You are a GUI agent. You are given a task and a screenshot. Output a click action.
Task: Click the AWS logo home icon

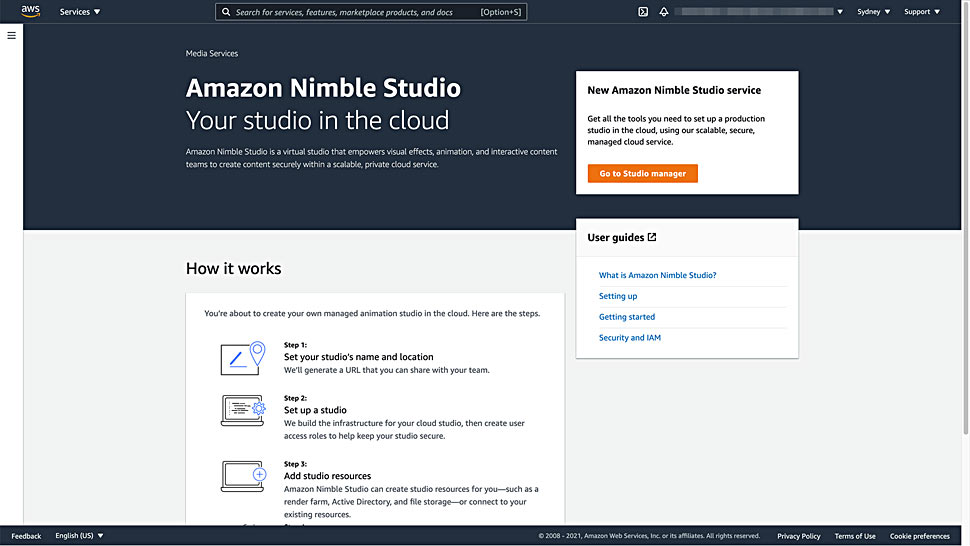click(30, 11)
